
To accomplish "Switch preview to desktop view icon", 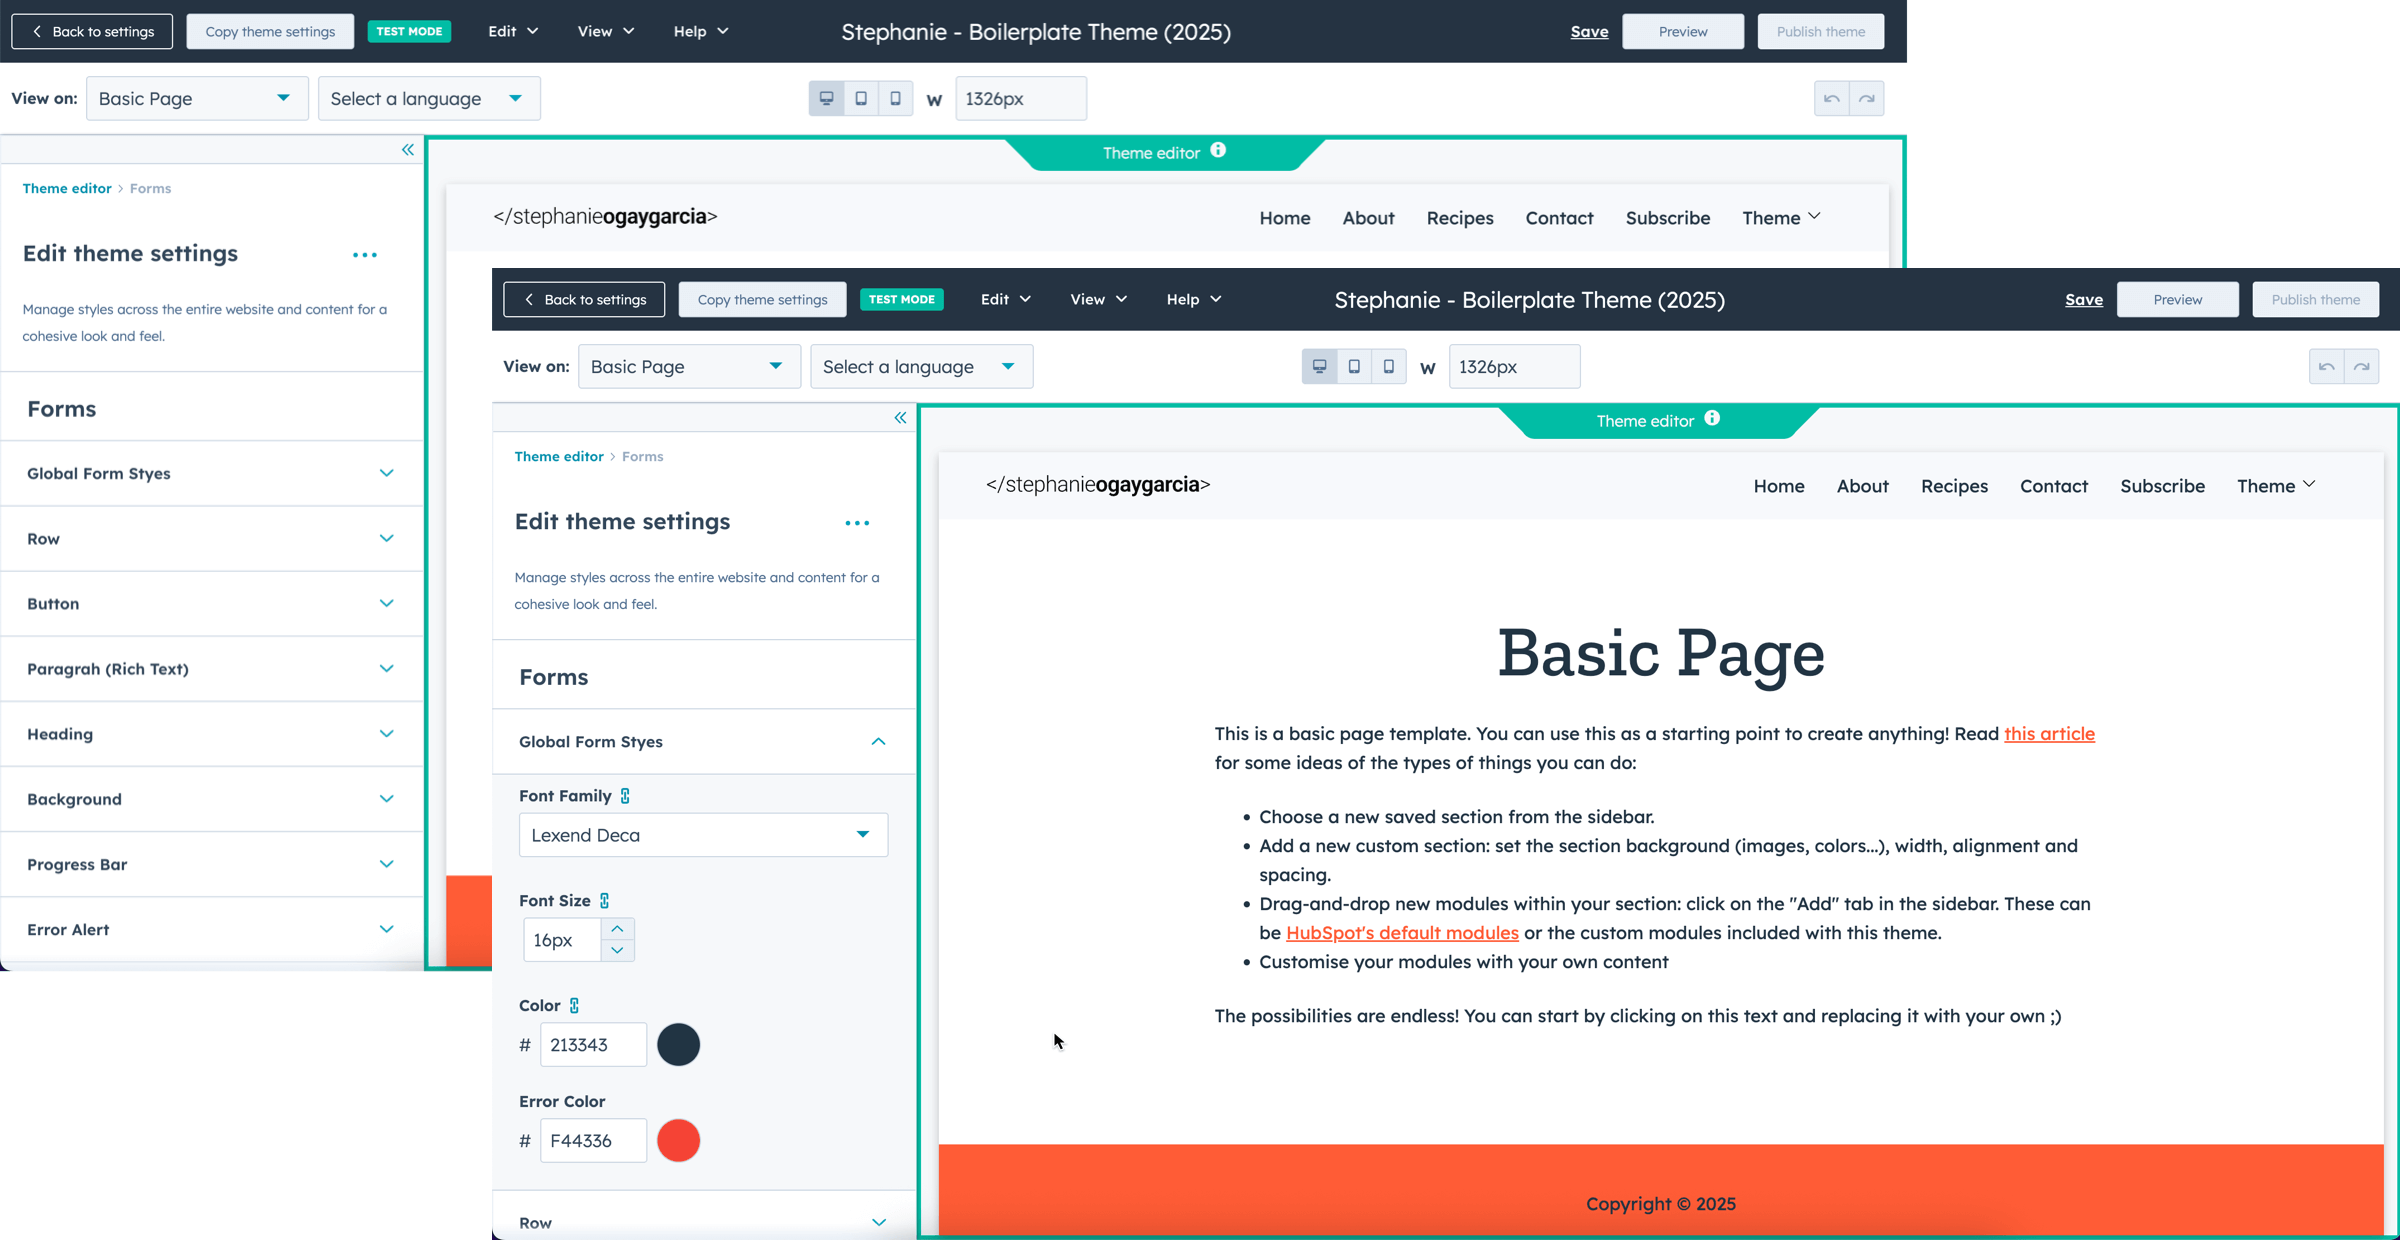I will click(x=1320, y=366).
